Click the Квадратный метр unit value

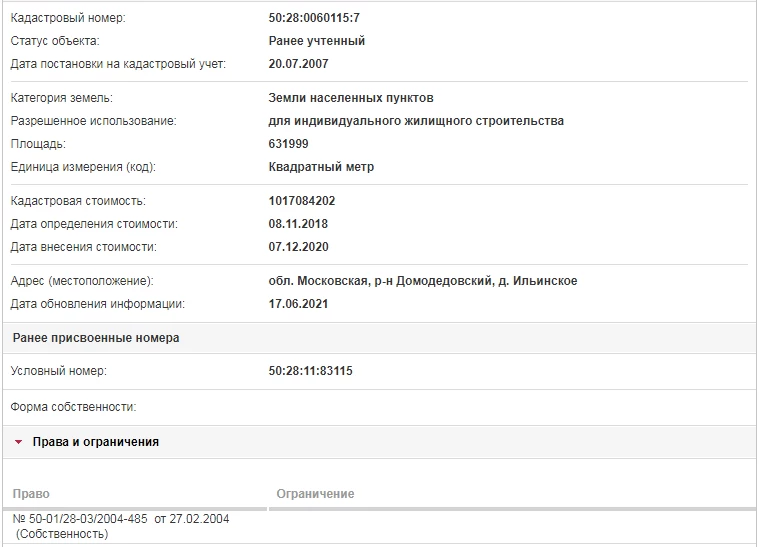coord(321,167)
